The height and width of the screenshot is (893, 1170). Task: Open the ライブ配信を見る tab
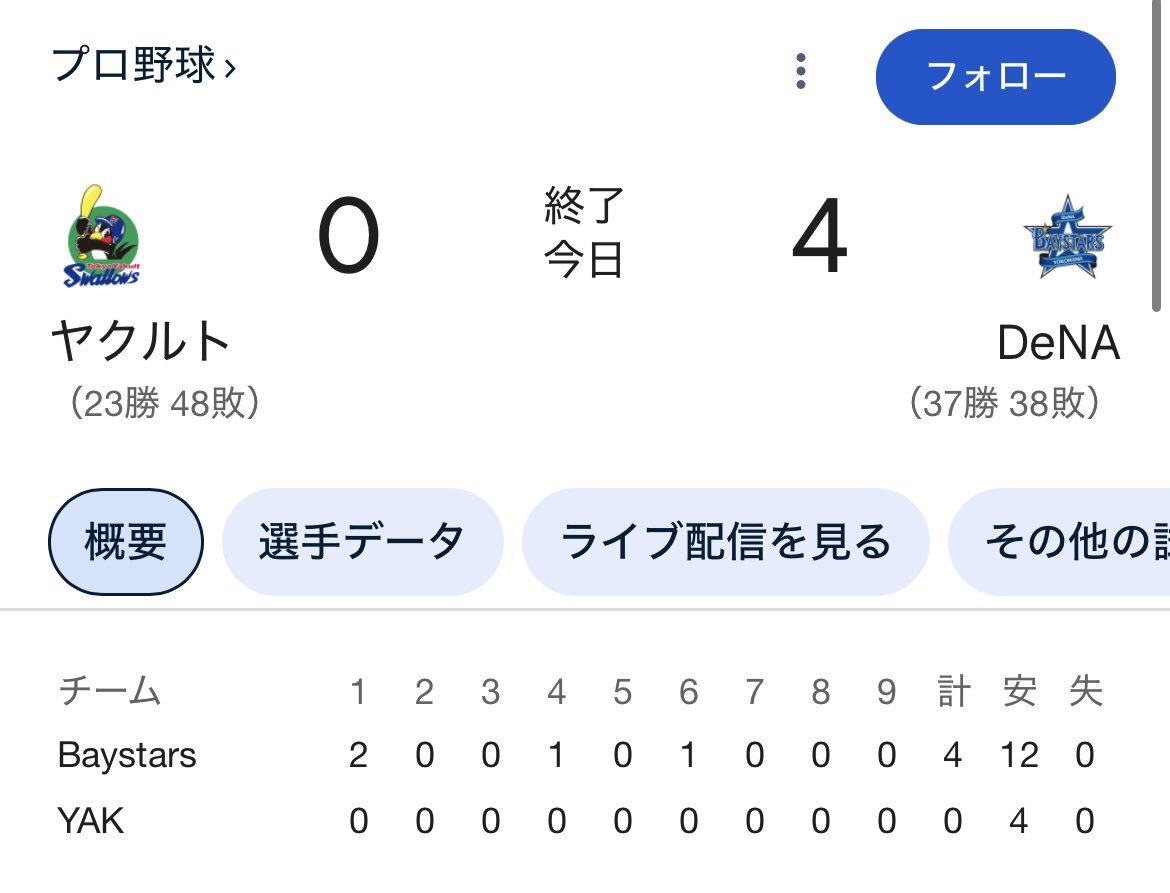click(725, 542)
